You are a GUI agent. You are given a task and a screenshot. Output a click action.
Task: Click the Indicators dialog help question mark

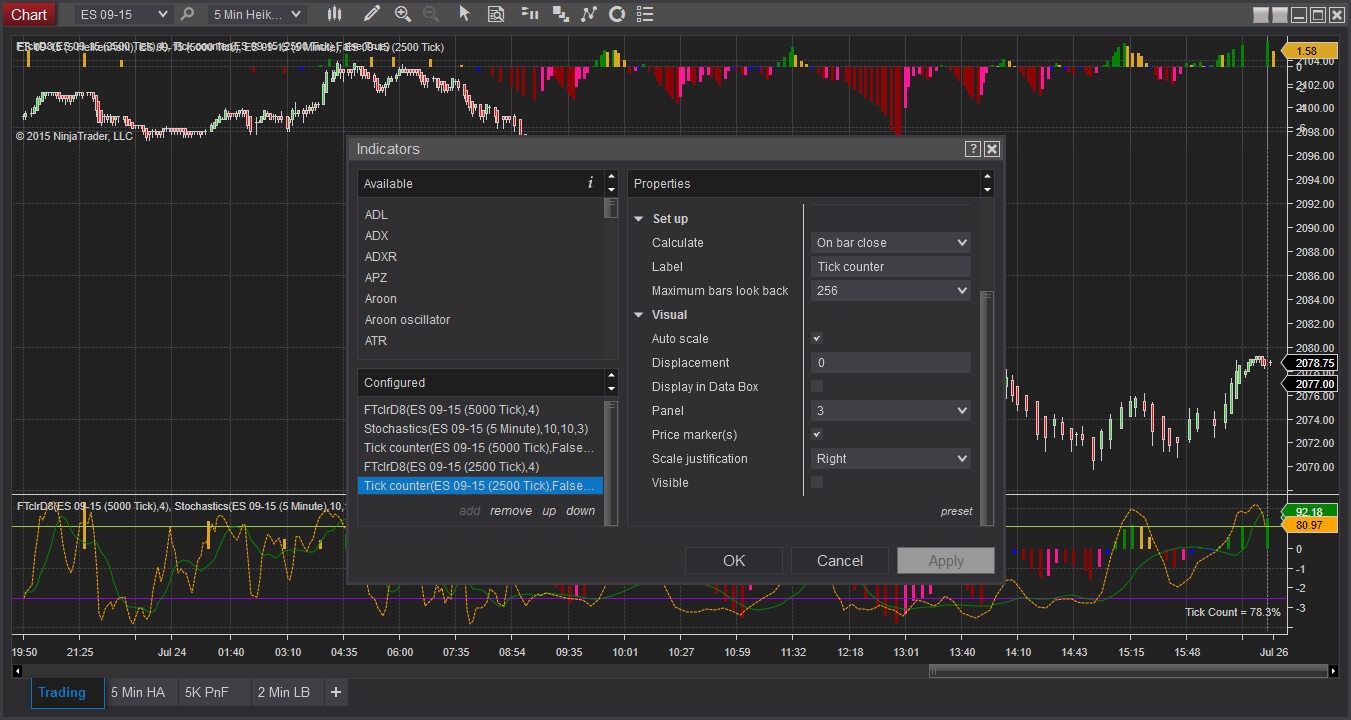pyautogui.click(x=972, y=149)
